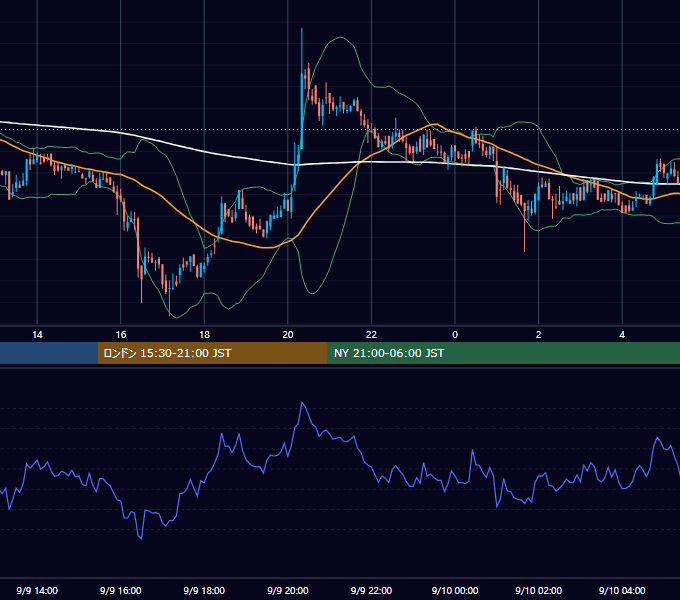Click the 4 hour label on price chart axis
This screenshot has height=600, width=680.
click(x=622, y=335)
